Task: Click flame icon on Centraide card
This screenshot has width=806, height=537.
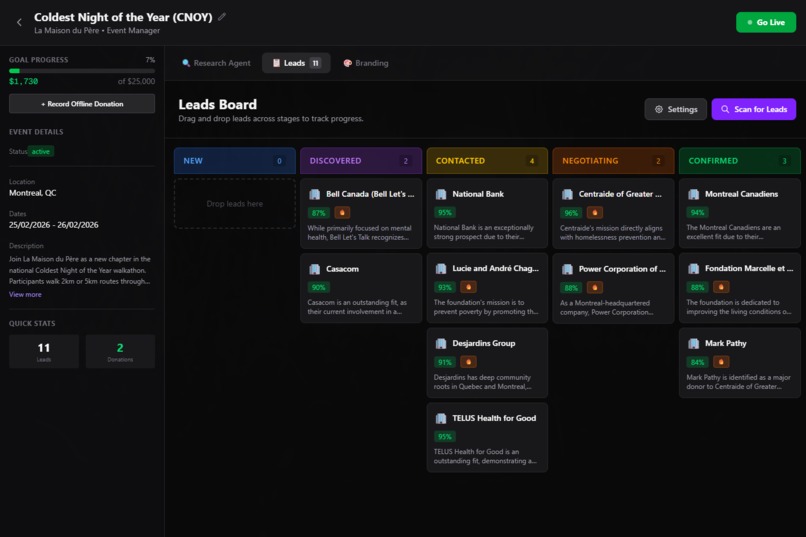Action: (x=595, y=212)
